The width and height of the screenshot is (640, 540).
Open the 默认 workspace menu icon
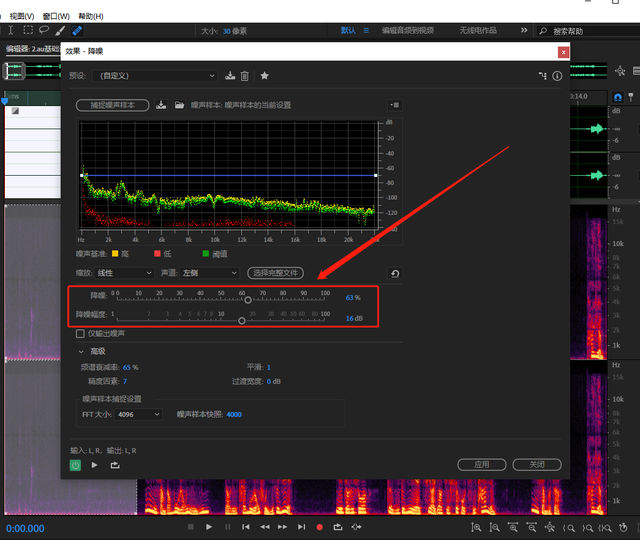[366, 31]
